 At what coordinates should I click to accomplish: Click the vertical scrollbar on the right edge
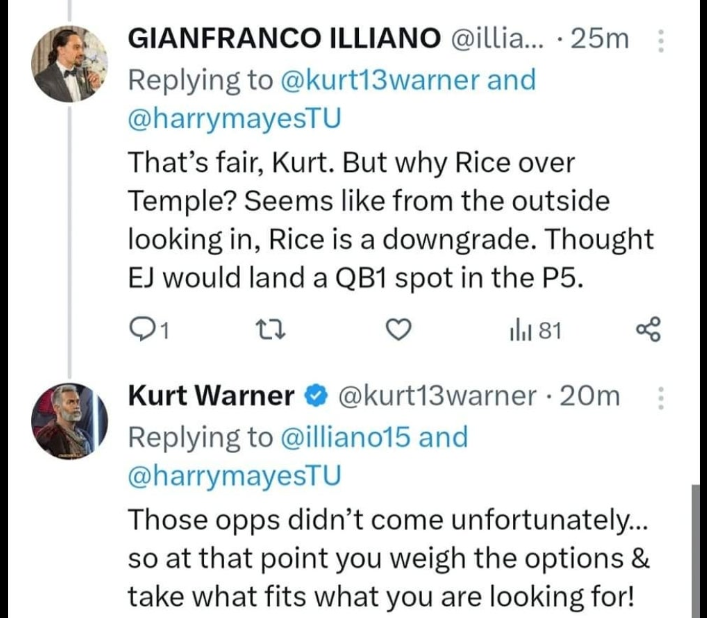(699, 550)
